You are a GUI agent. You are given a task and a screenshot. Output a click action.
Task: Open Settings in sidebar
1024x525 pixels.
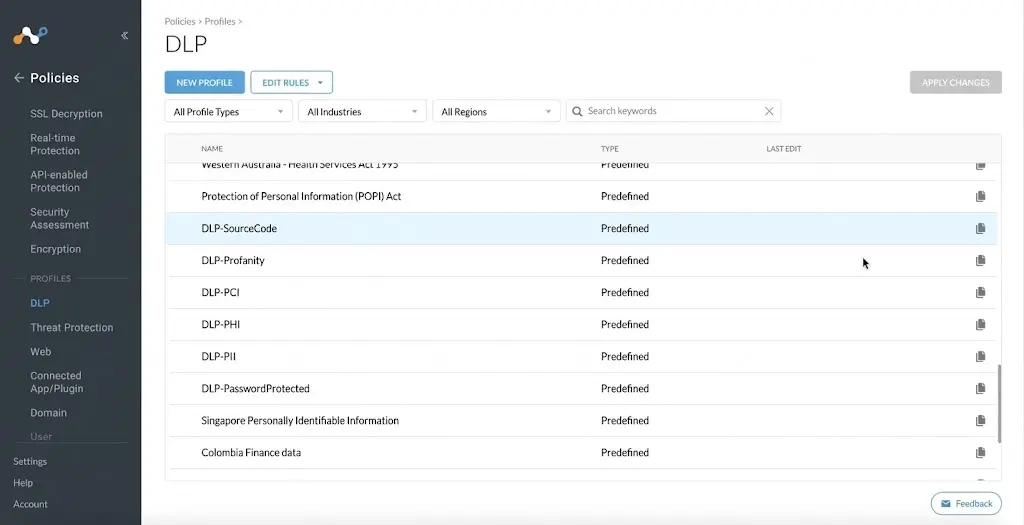point(30,462)
